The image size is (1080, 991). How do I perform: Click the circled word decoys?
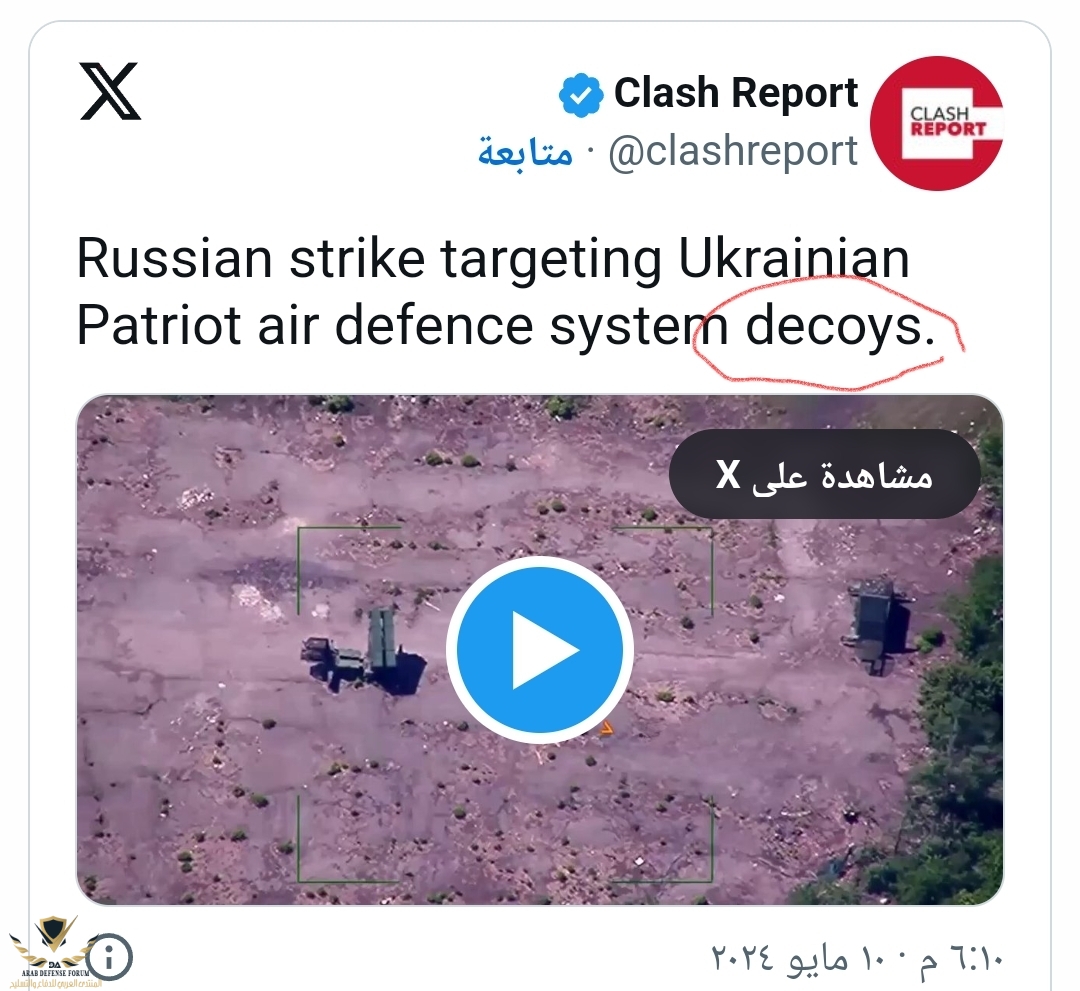(840, 327)
